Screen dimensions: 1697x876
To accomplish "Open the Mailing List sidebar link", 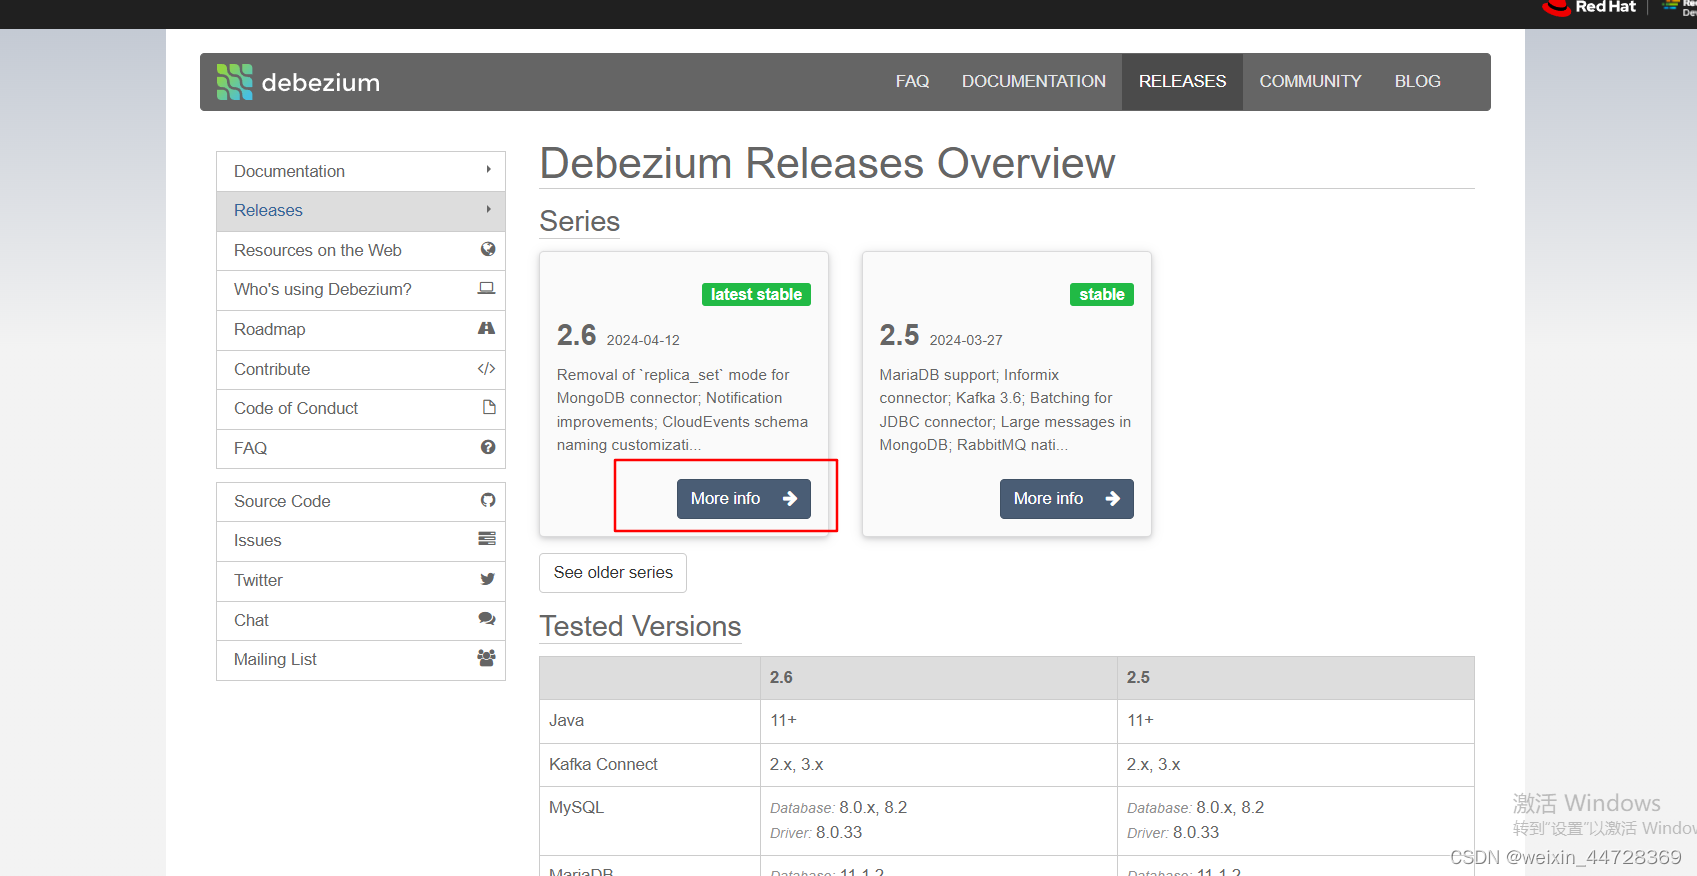I will [x=361, y=660].
